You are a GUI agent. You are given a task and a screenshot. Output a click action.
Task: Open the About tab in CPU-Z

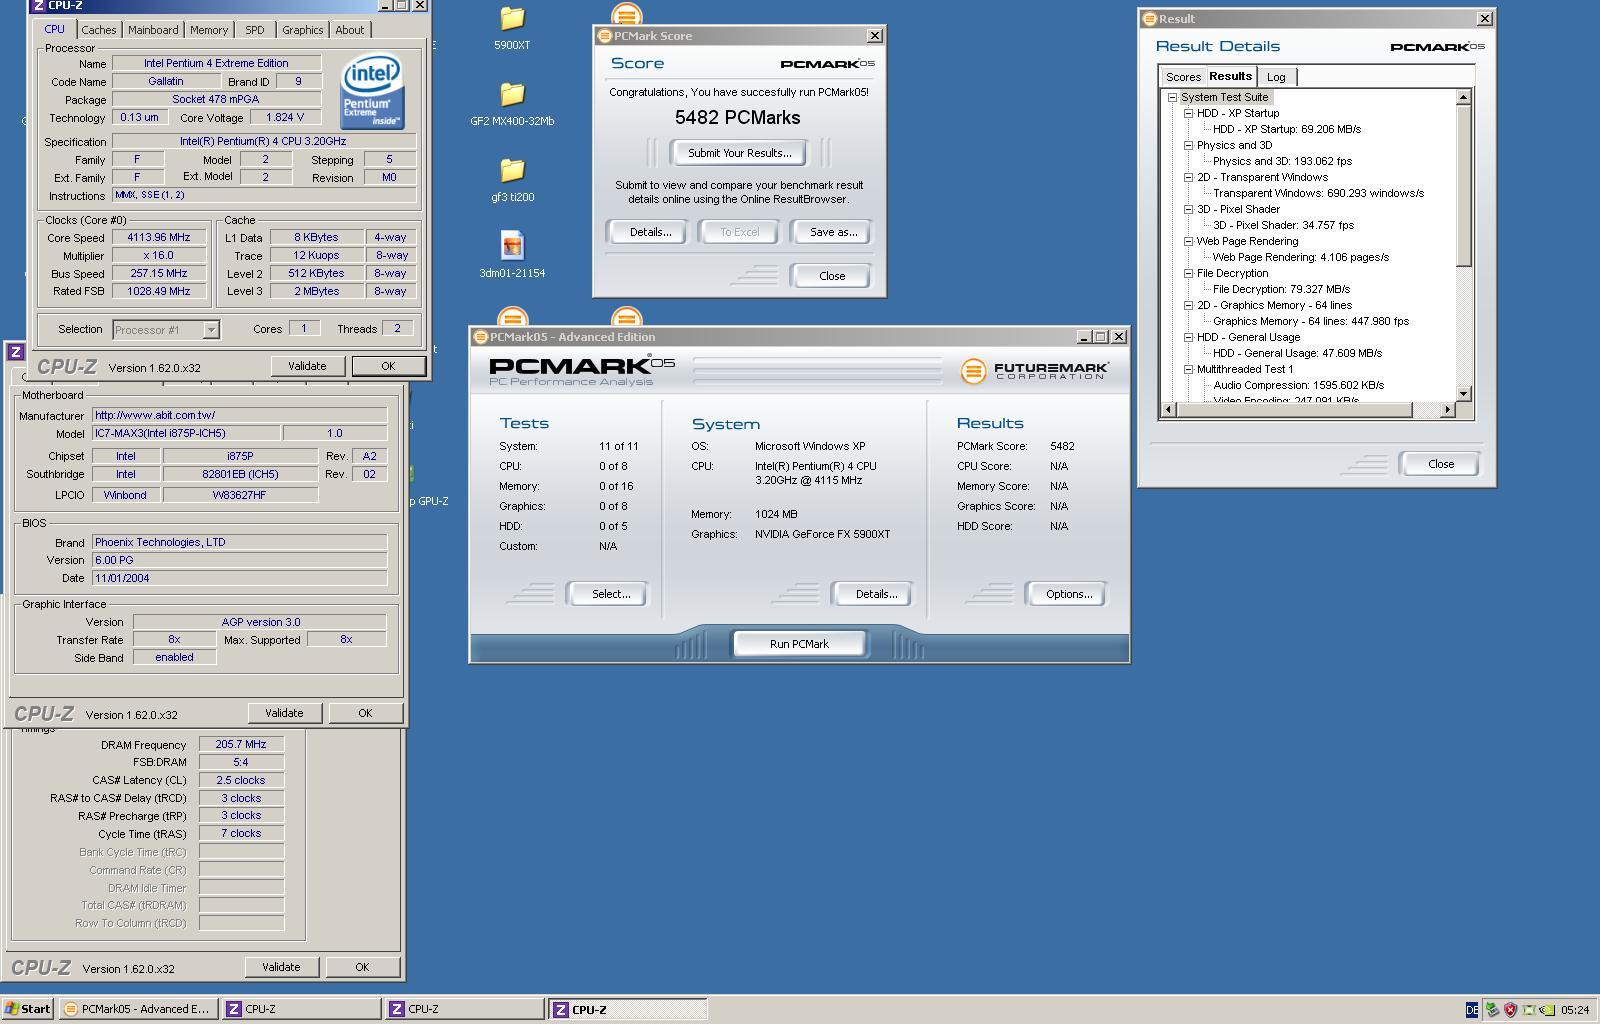(x=350, y=30)
